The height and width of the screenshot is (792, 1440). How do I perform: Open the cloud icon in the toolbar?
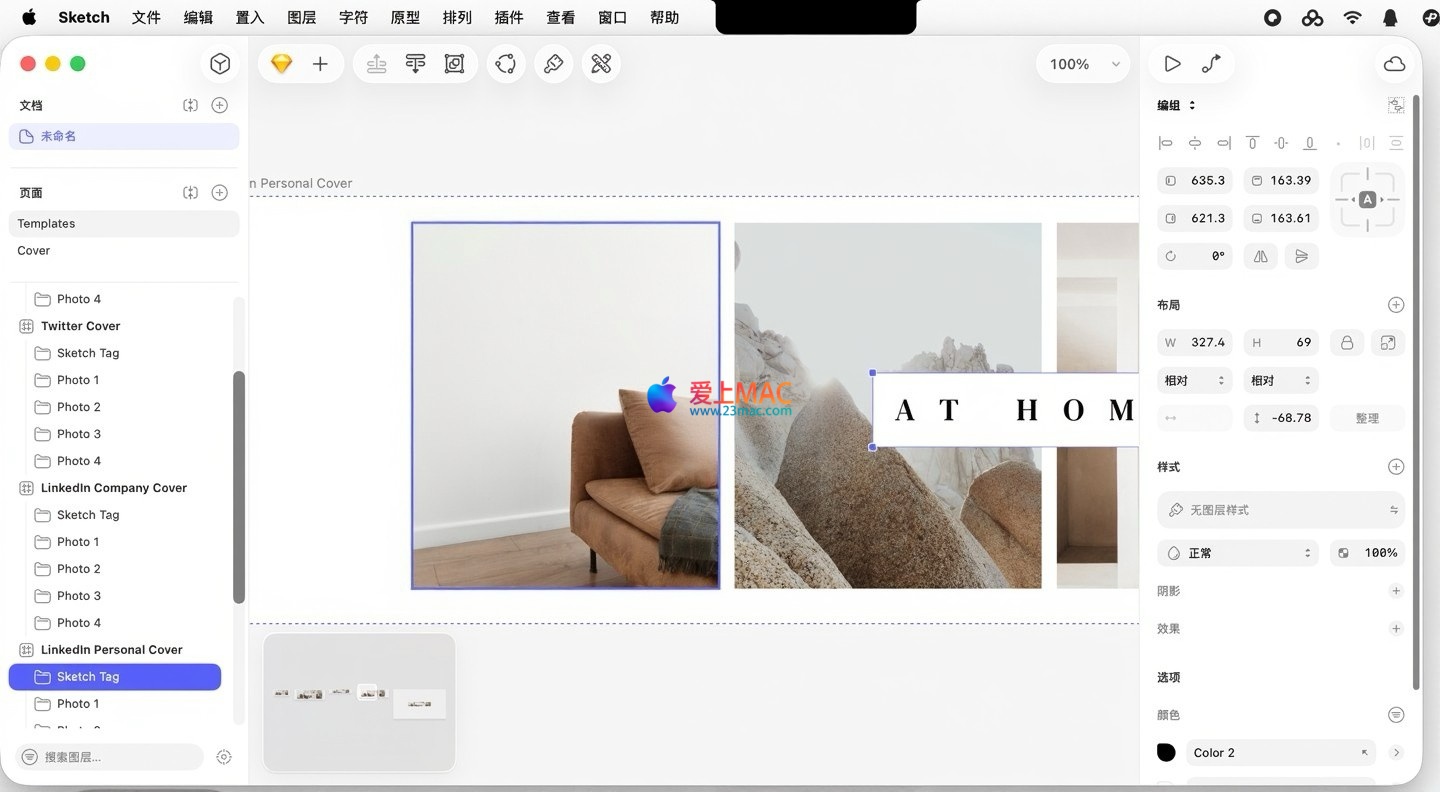tap(1394, 64)
